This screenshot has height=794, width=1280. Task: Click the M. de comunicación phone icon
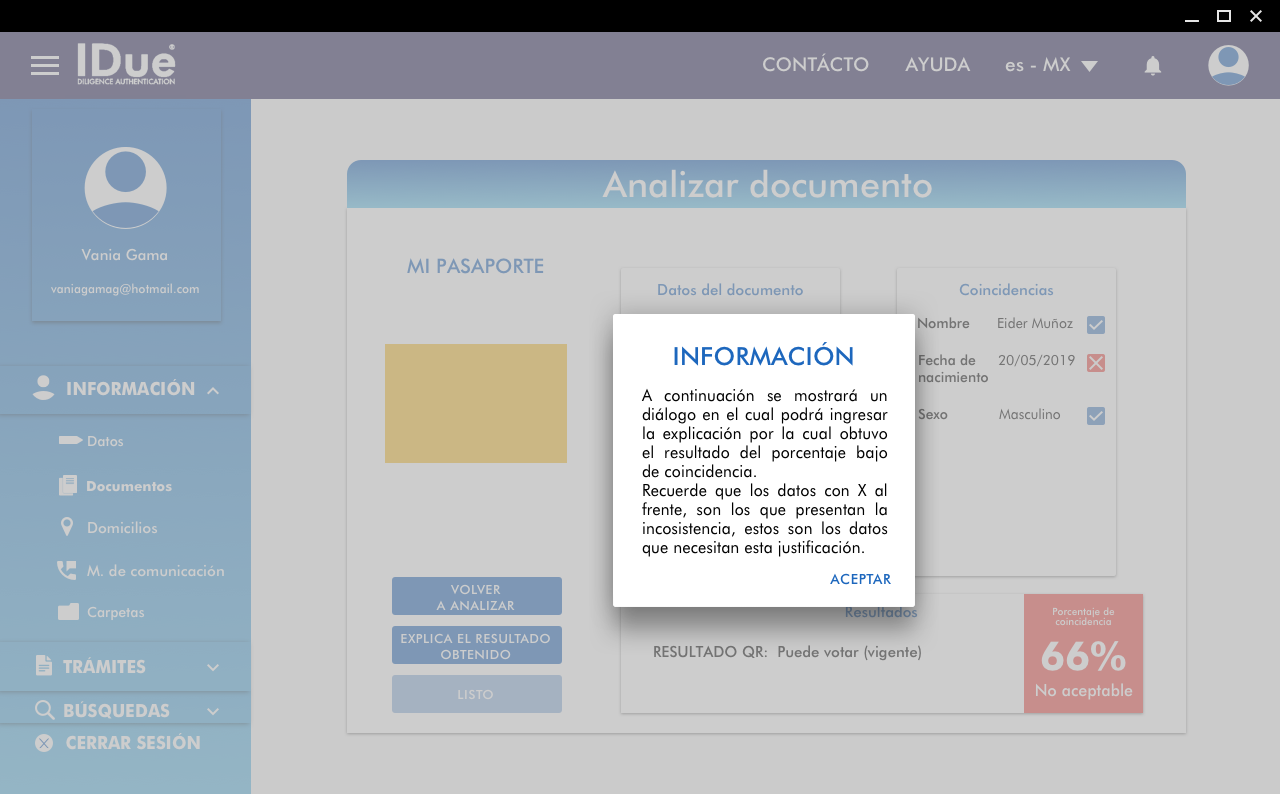pos(67,570)
